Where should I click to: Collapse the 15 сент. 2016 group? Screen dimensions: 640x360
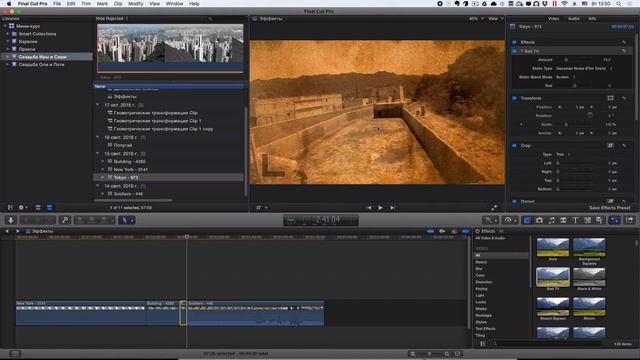pos(98,153)
